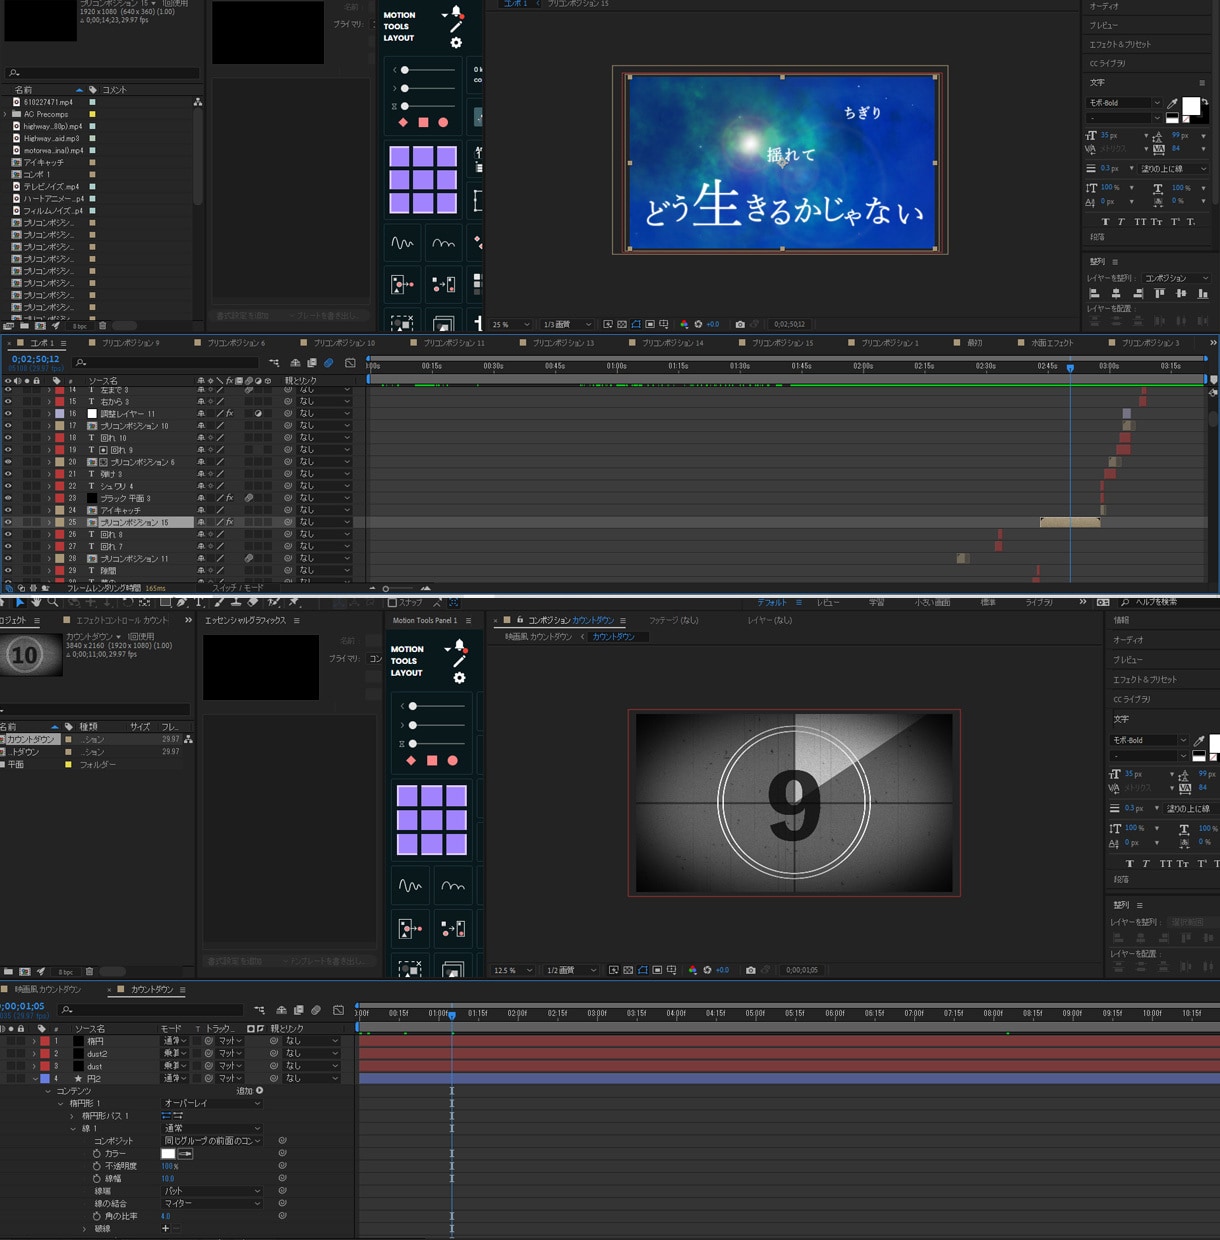
Task: Toggle the カラー property stopwatch
Action: tap(97, 1153)
